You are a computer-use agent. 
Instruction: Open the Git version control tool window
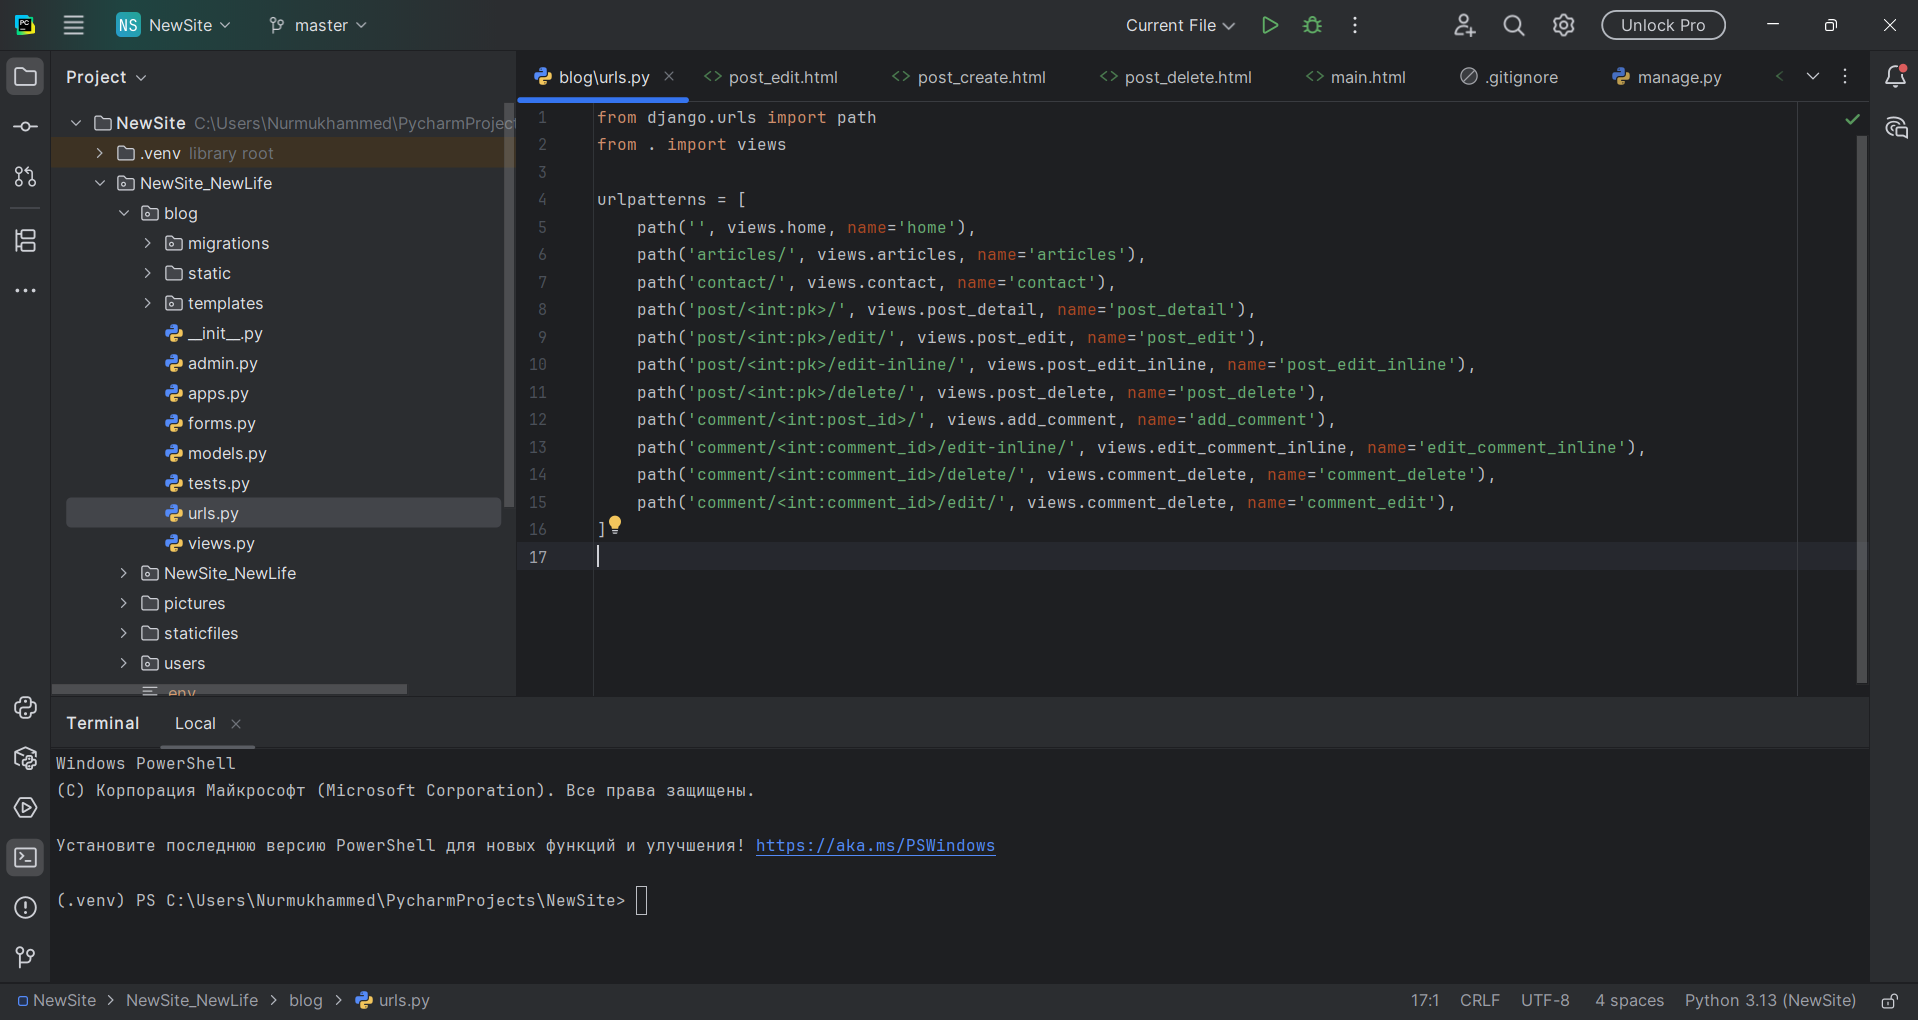25,957
